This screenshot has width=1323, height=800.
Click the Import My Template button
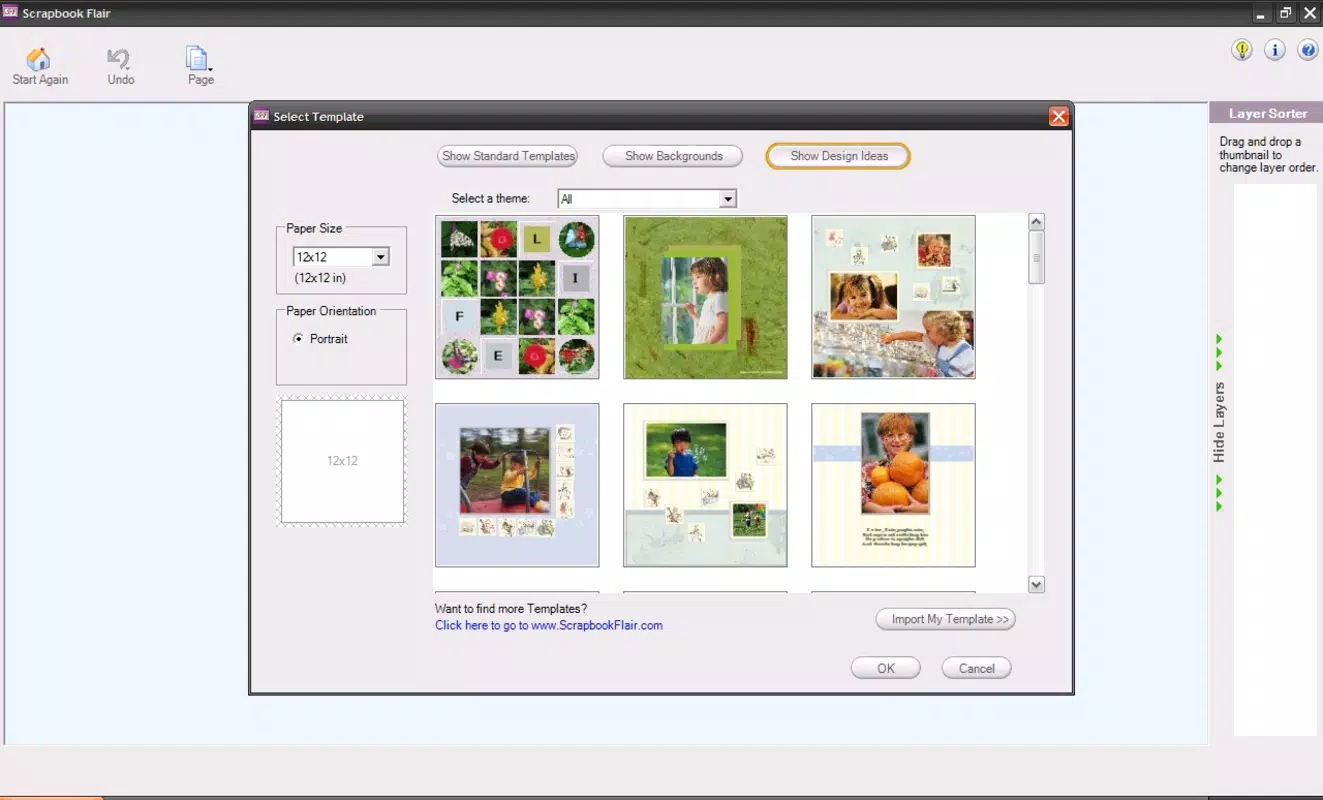(946, 619)
